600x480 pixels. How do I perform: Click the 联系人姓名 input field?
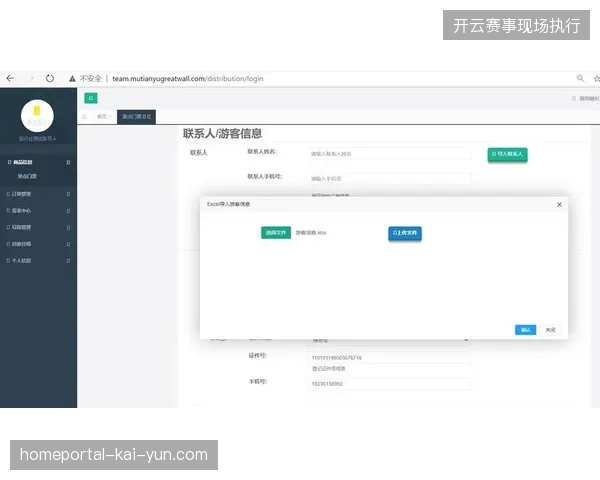(389, 153)
